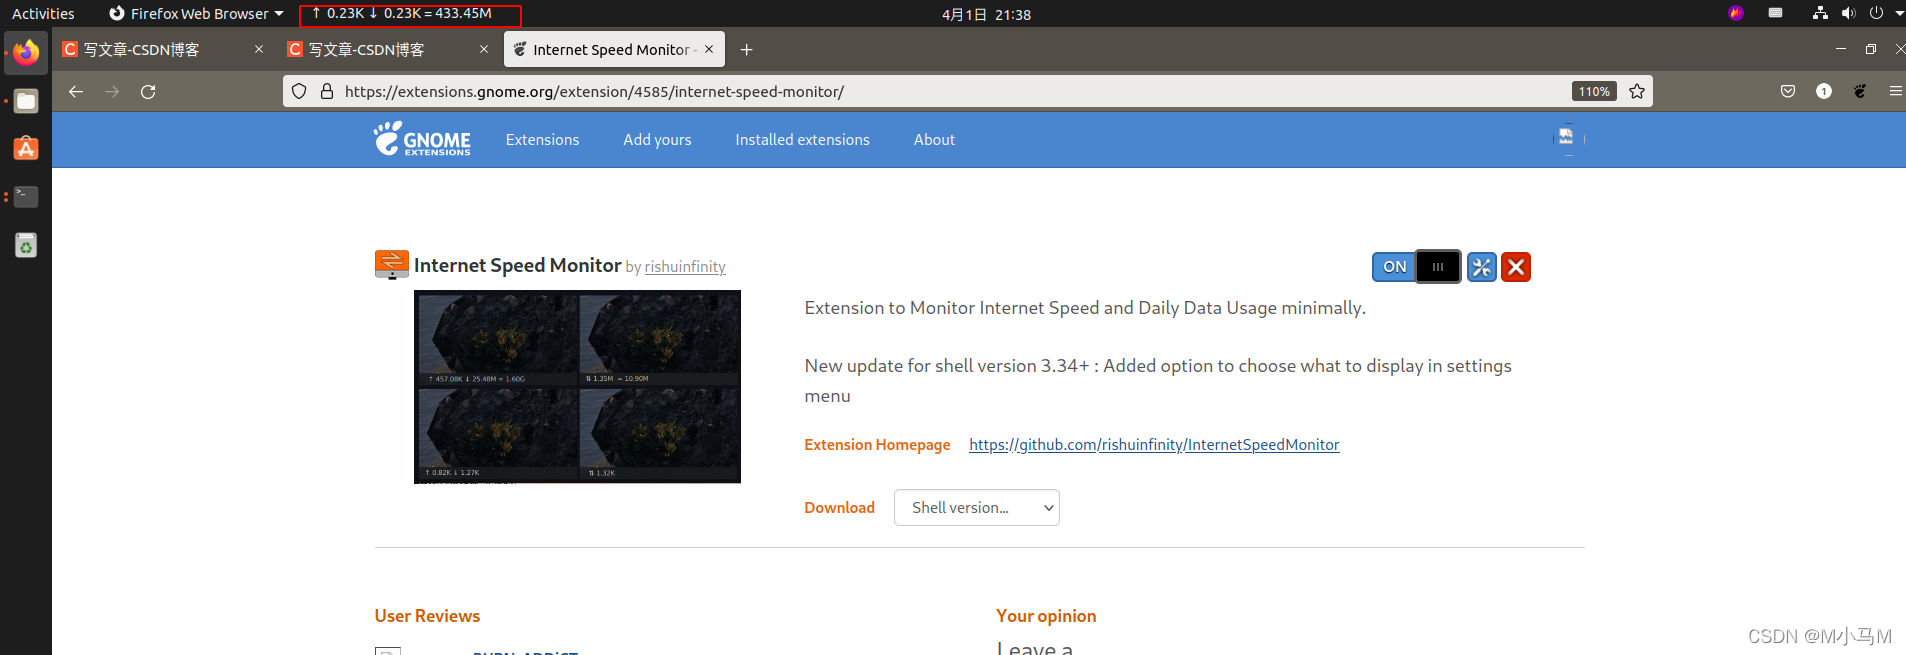Go to the Extensions nav menu item

(542, 140)
